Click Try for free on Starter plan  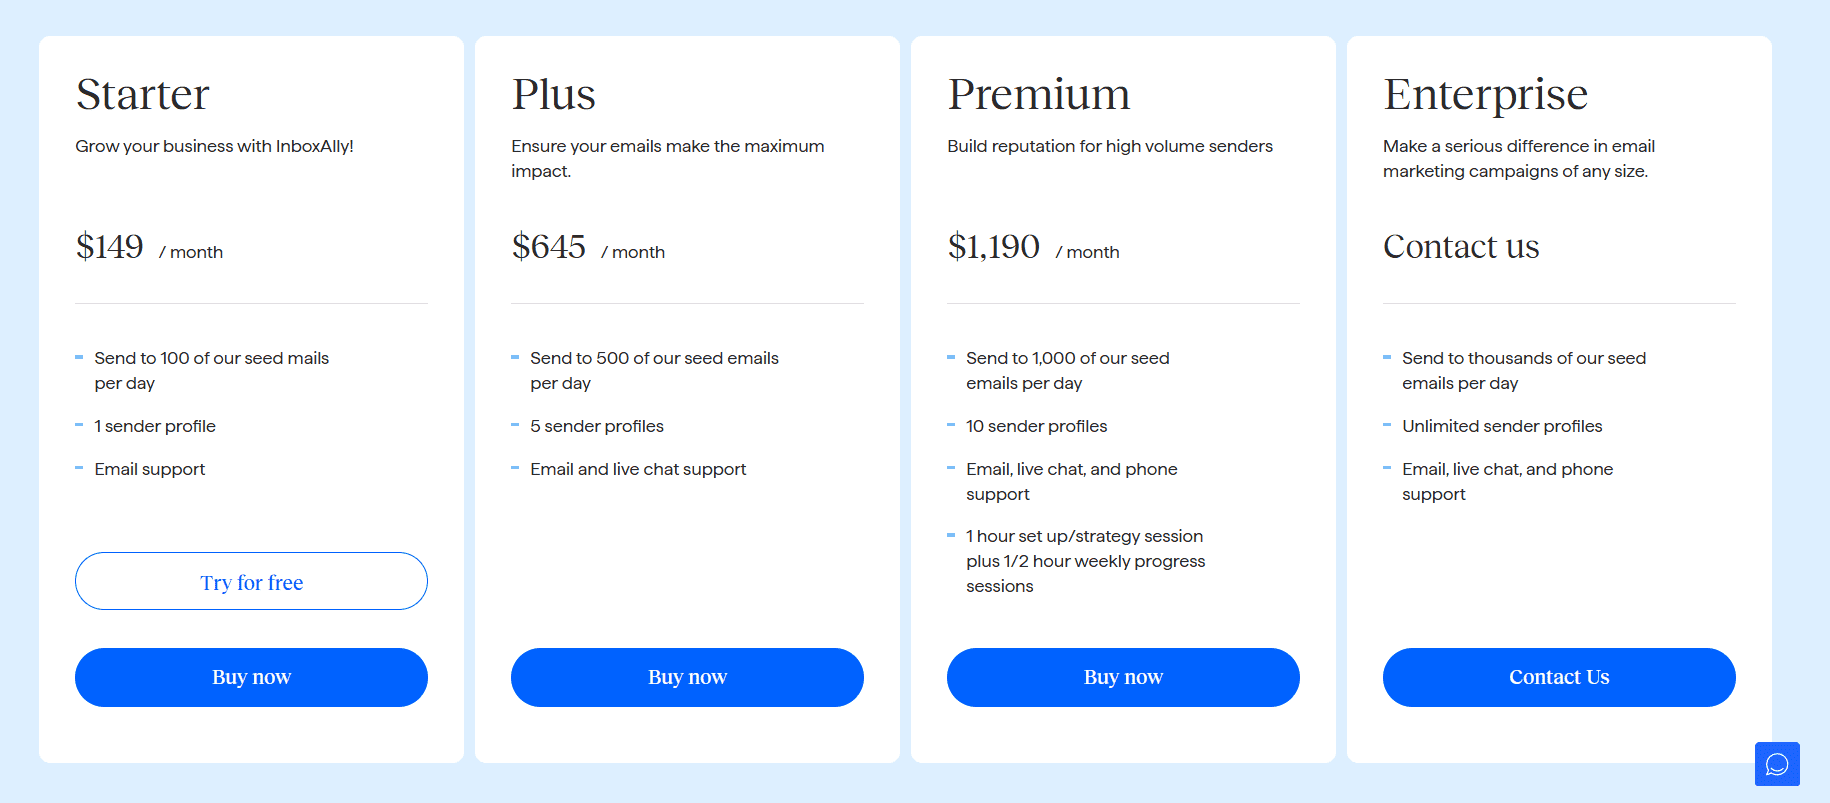[251, 581]
